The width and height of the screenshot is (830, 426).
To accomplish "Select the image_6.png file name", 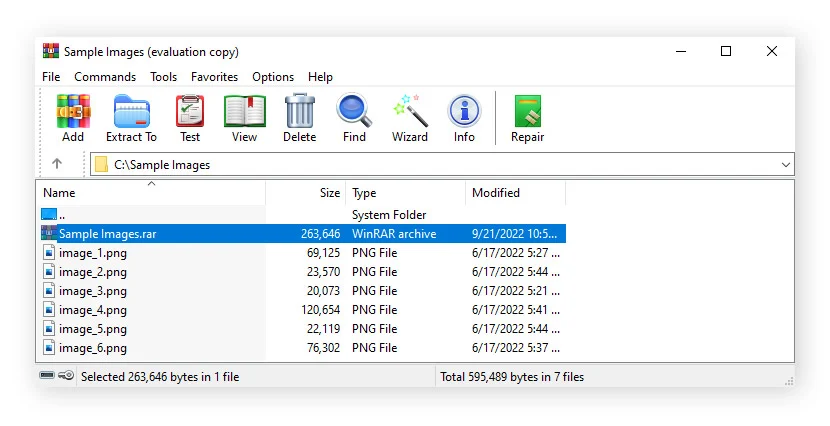I will click(x=93, y=348).
